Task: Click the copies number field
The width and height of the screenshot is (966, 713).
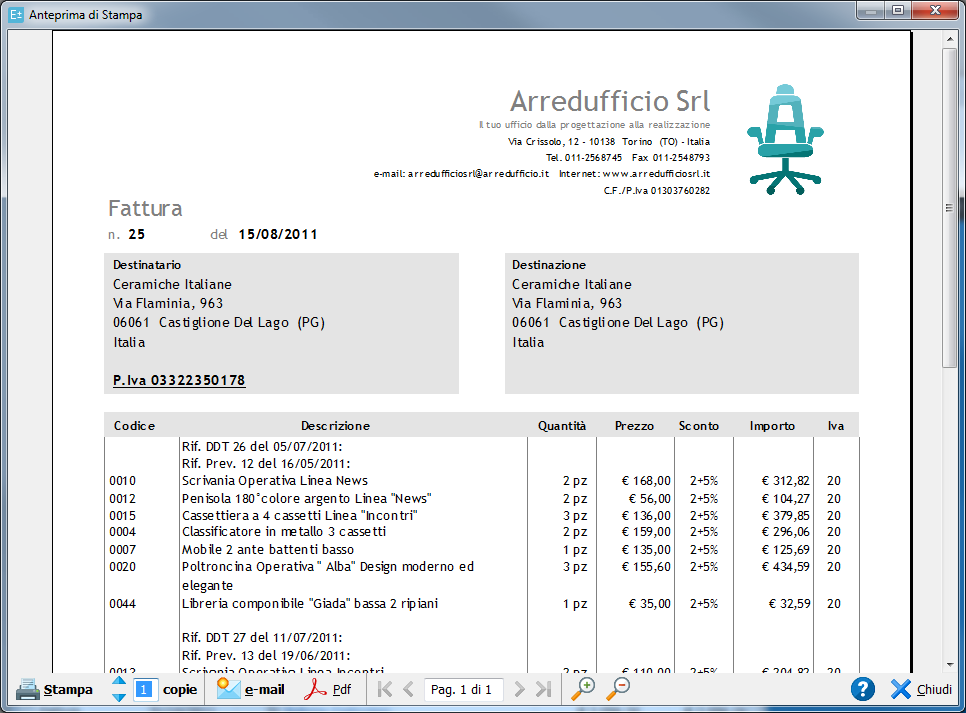Action: (145, 689)
